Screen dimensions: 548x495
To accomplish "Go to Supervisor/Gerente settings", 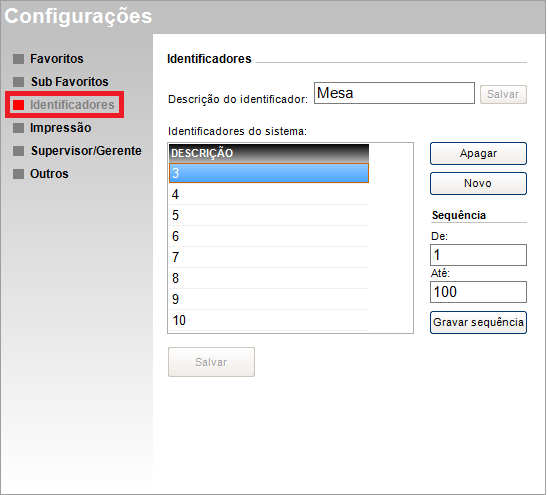I will click(x=86, y=151).
